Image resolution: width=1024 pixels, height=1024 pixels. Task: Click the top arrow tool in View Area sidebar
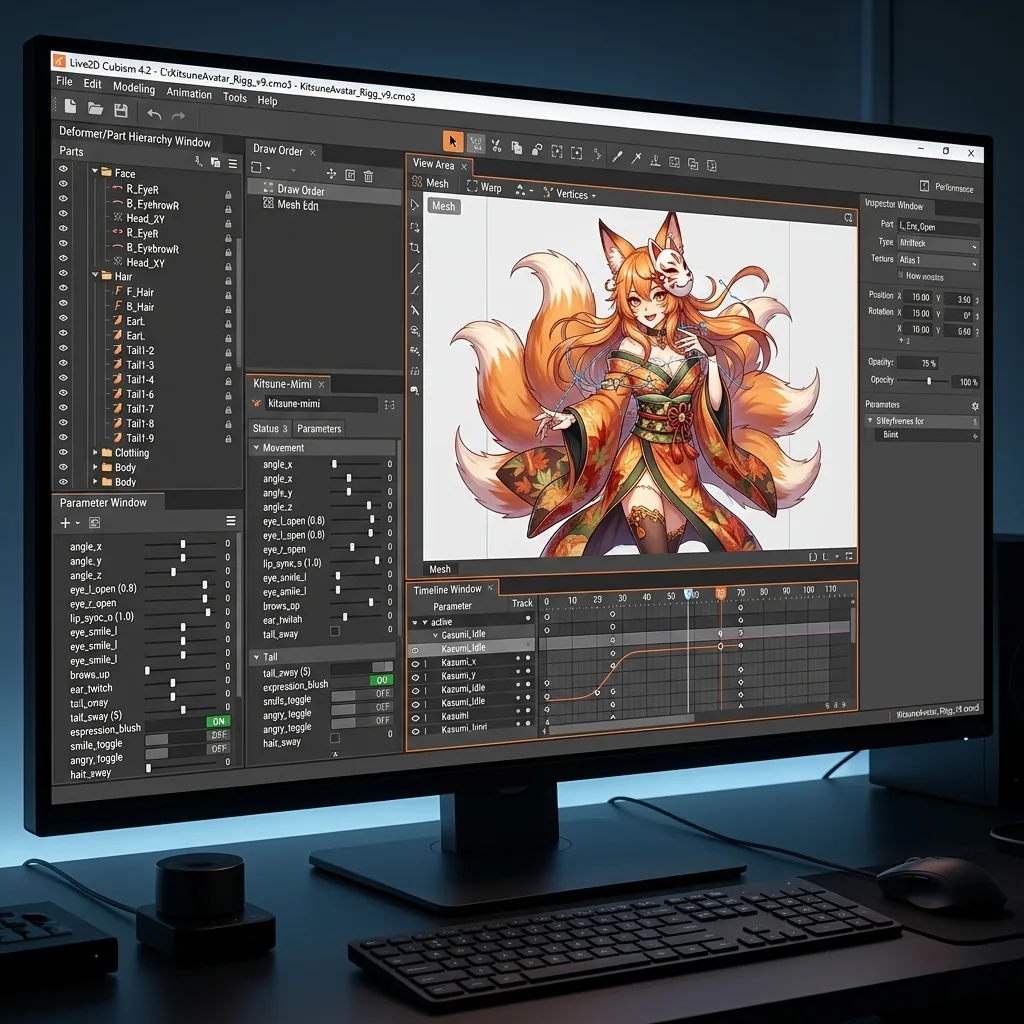coord(415,205)
